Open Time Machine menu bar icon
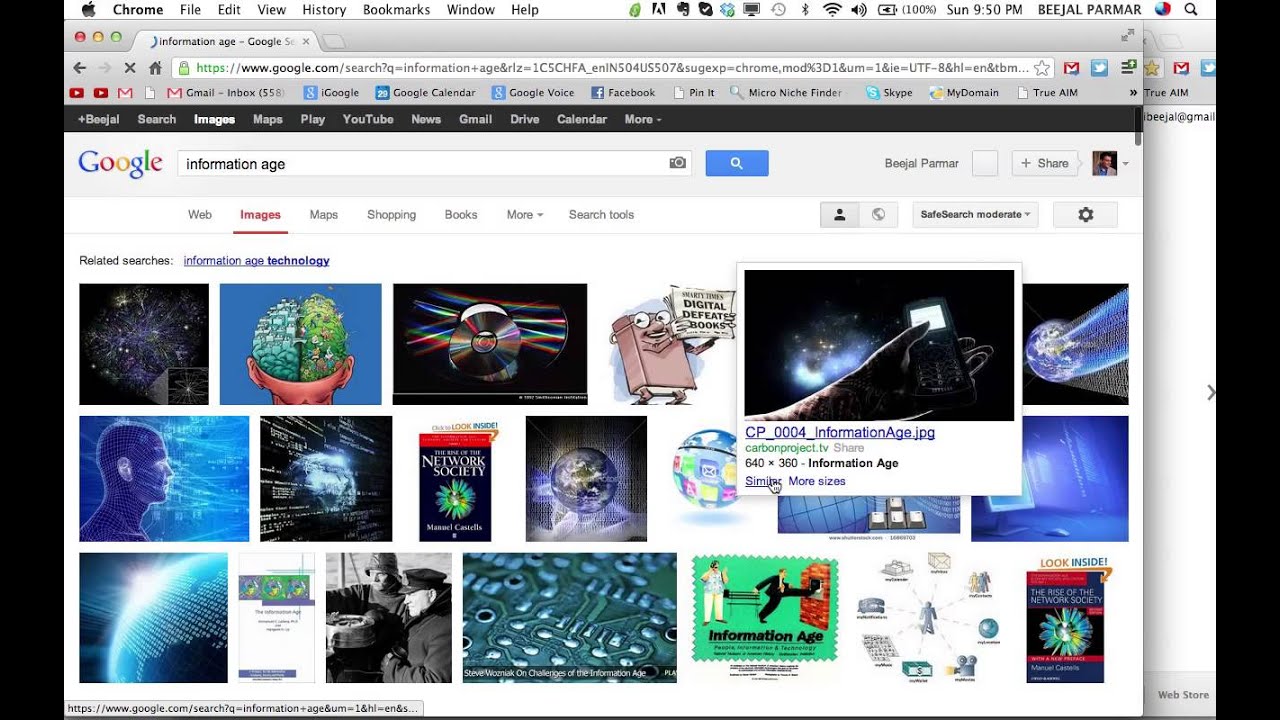Screen dimensions: 1280x720 click(x=777, y=10)
